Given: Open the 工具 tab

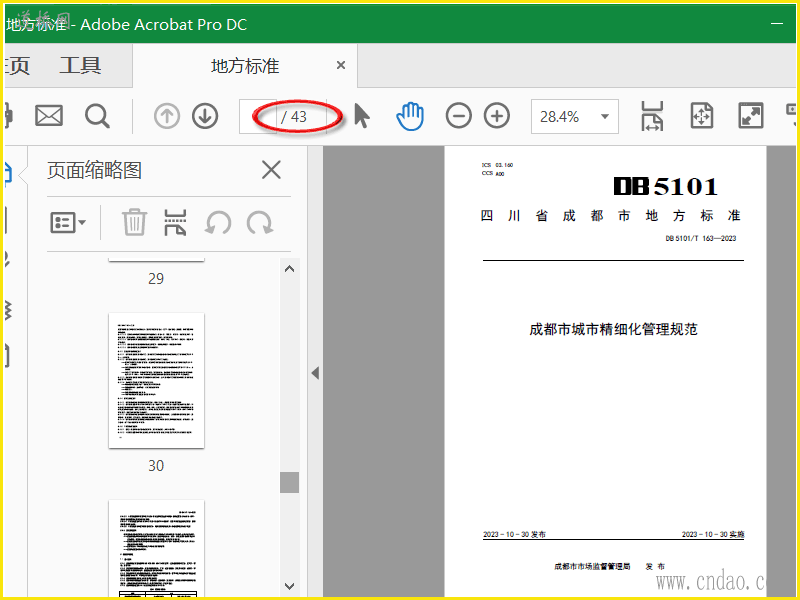Looking at the screenshot, I should click(80, 65).
